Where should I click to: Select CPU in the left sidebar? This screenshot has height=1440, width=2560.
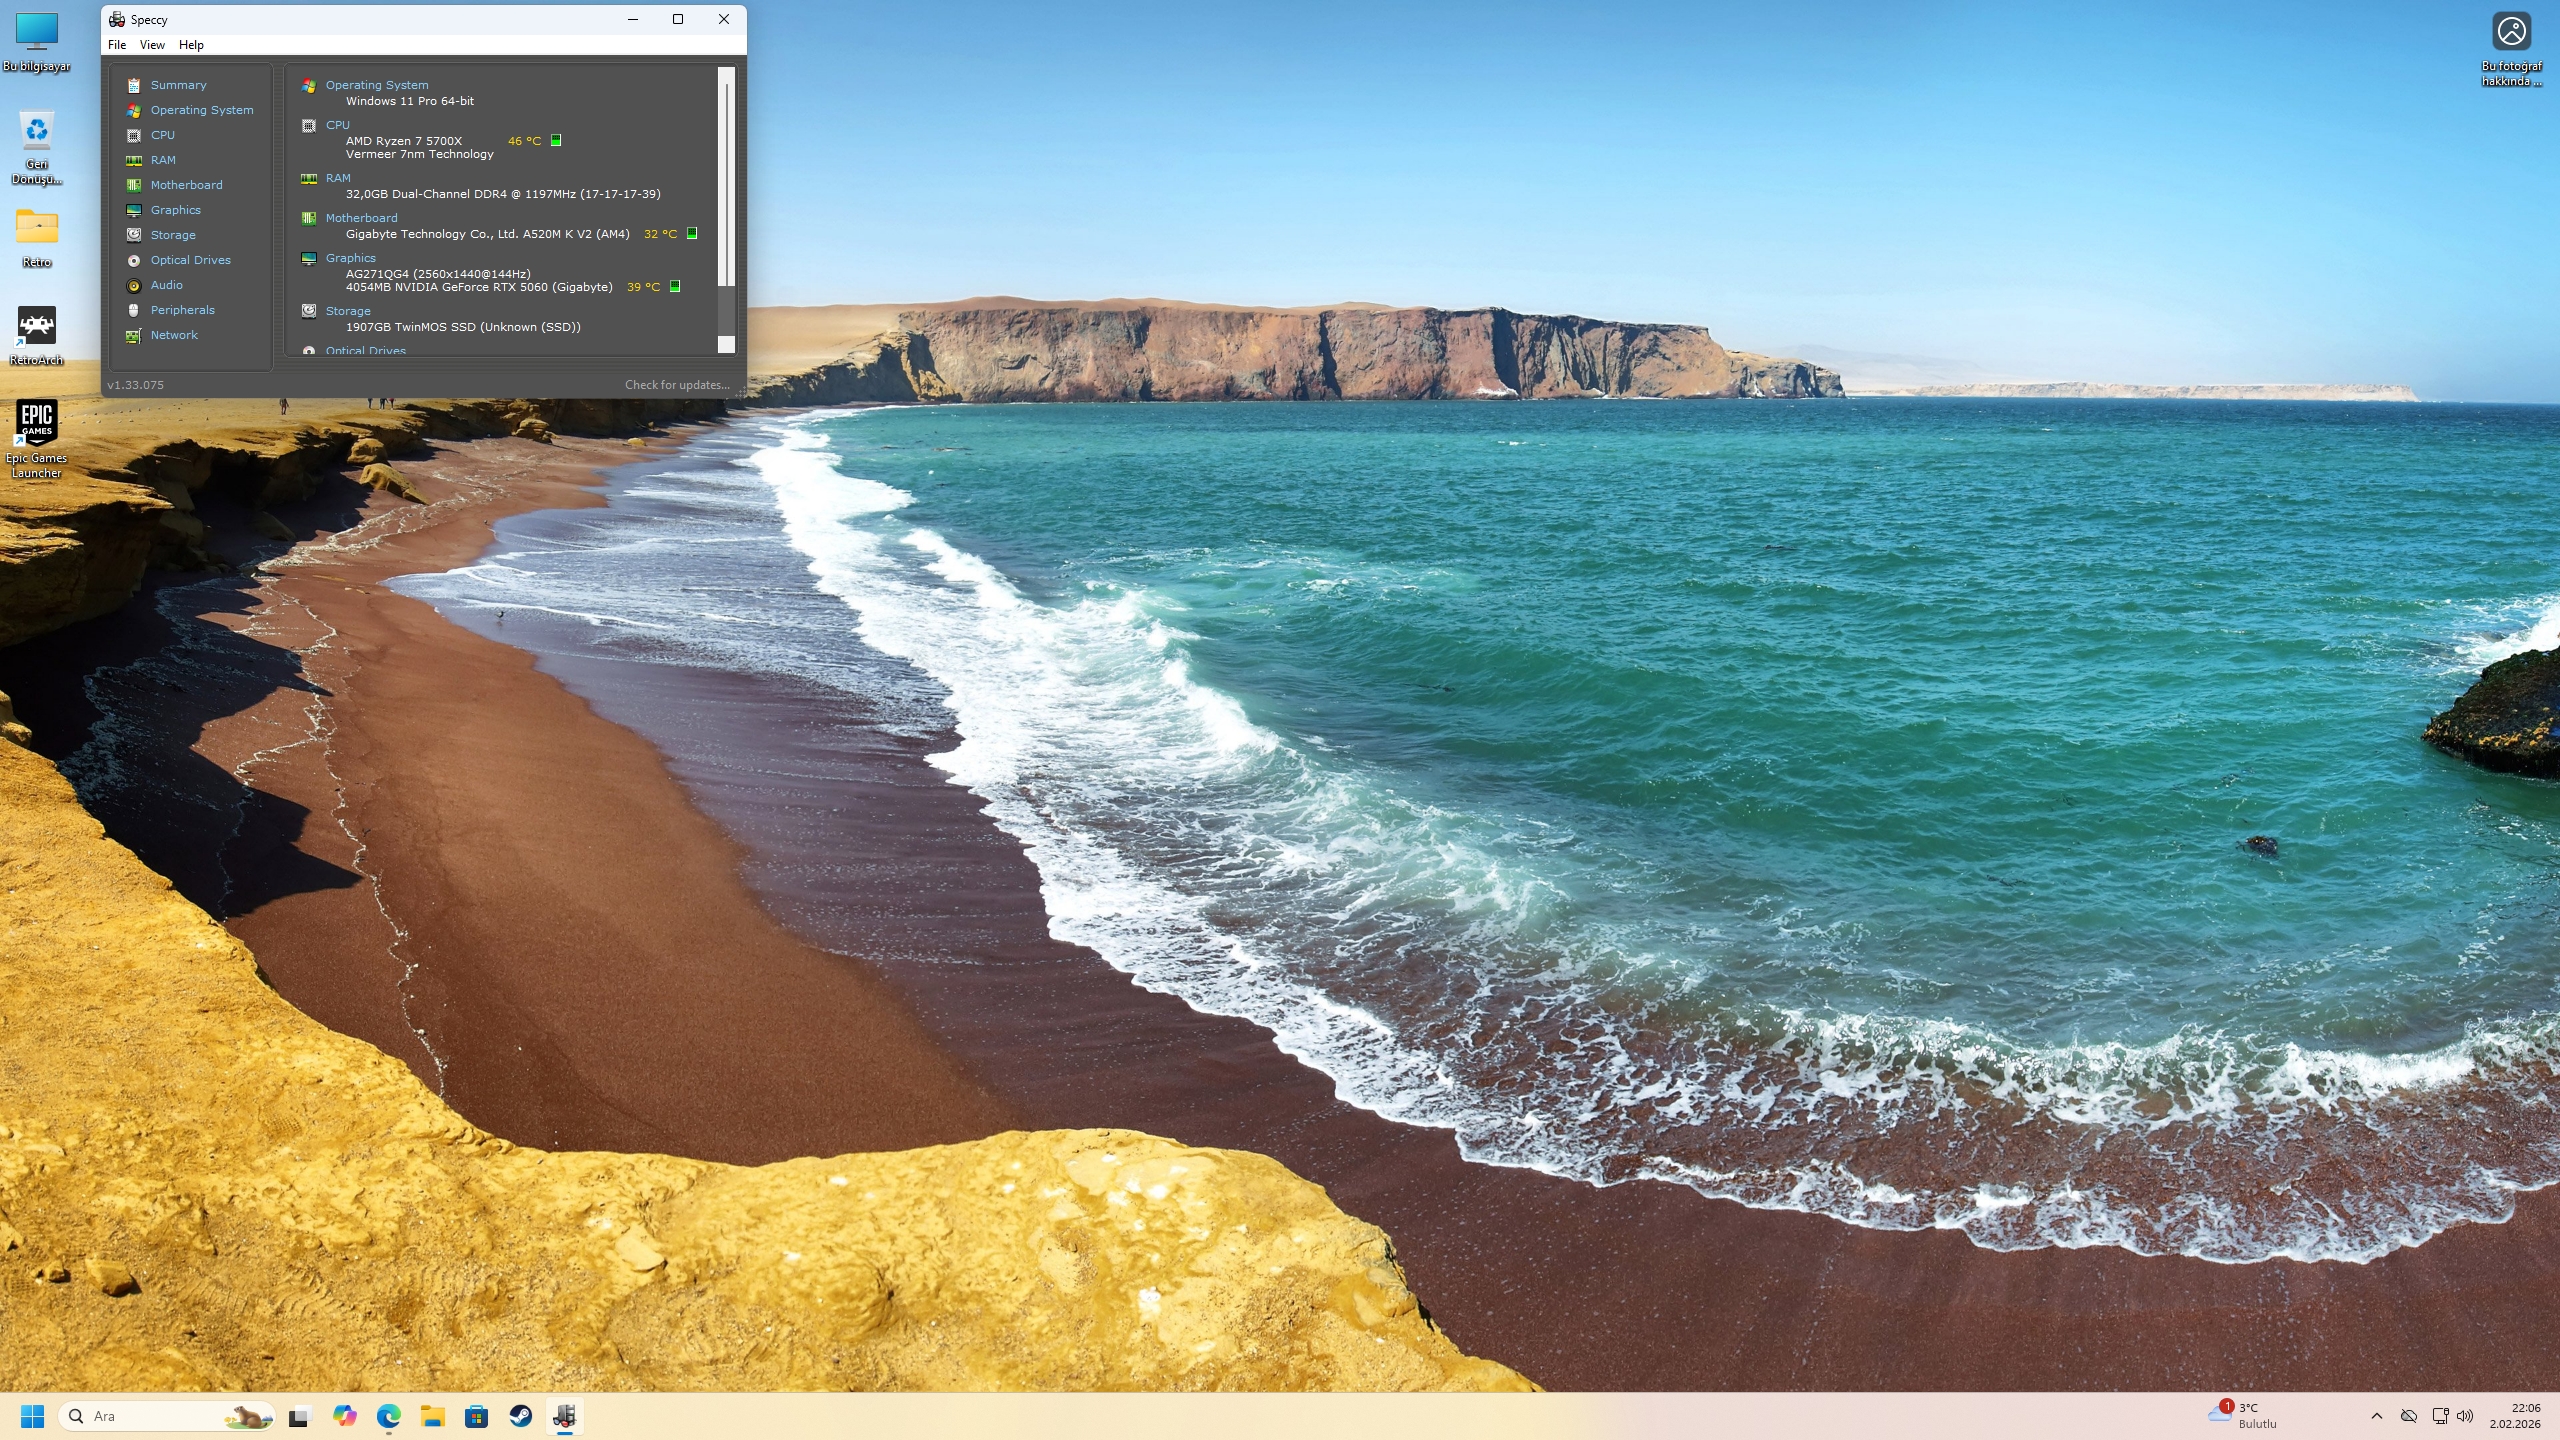(162, 135)
